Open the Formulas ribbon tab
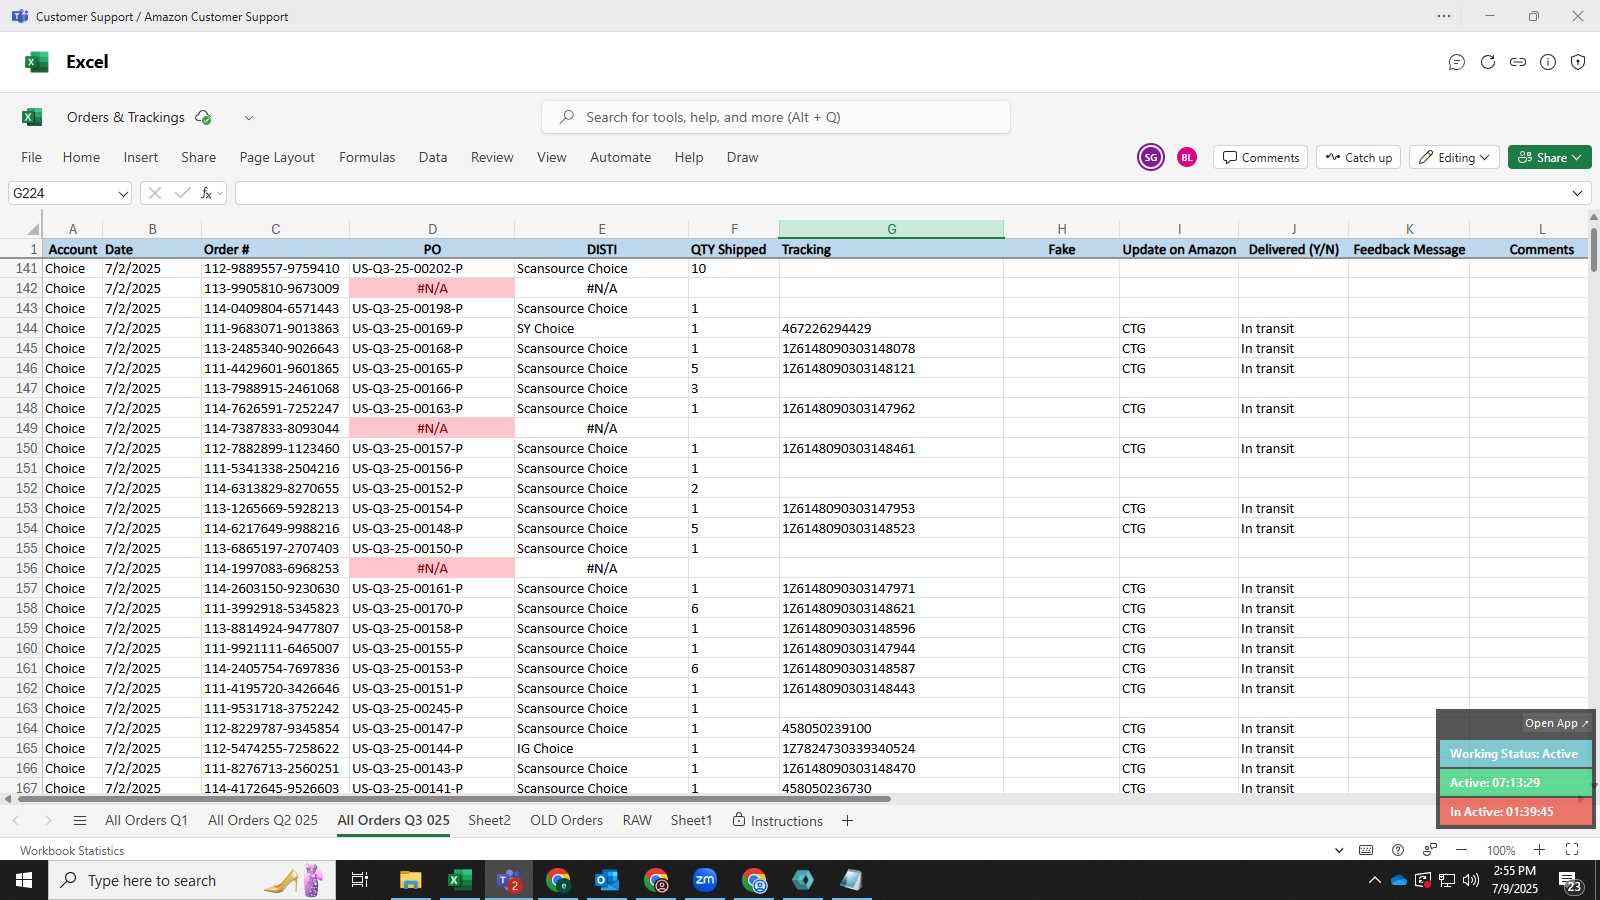1600x900 pixels. pyautogui.click(x=367, y=157)
